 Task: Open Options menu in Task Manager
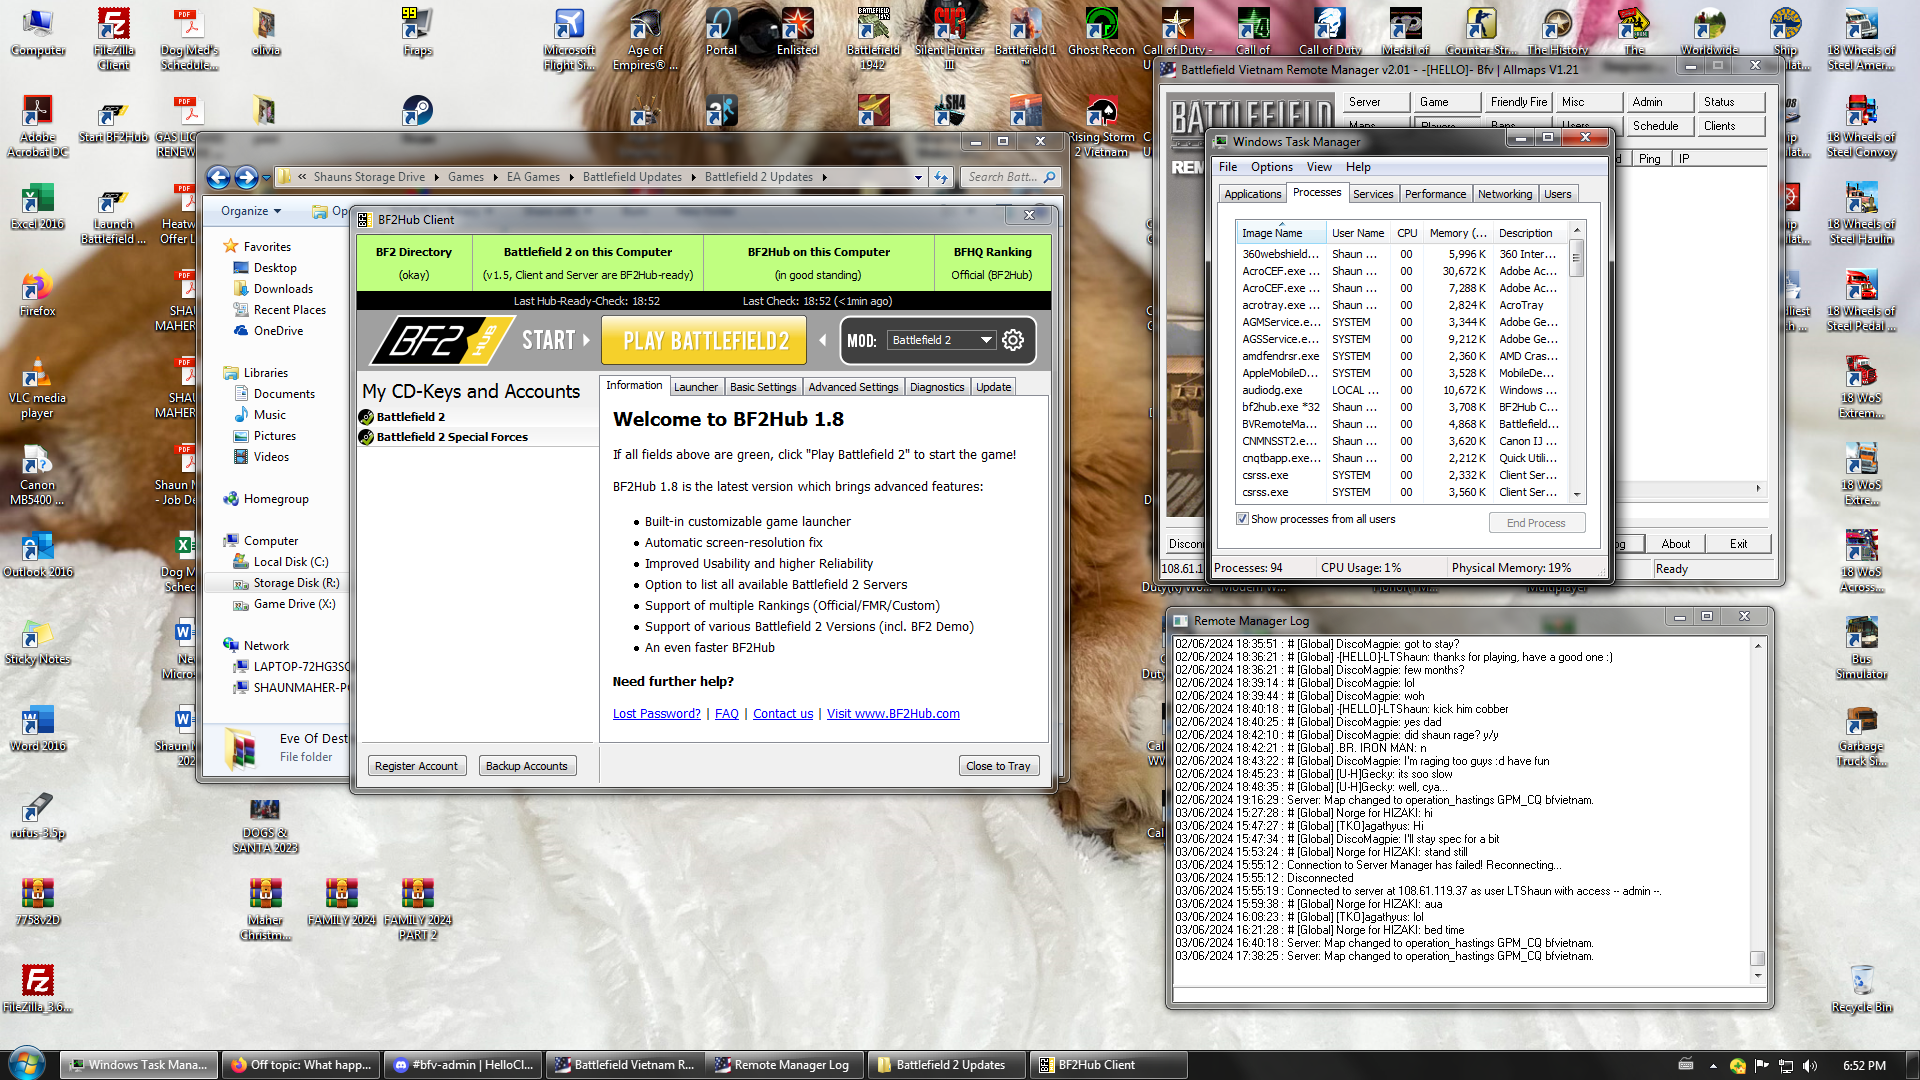pos(1271,167)
